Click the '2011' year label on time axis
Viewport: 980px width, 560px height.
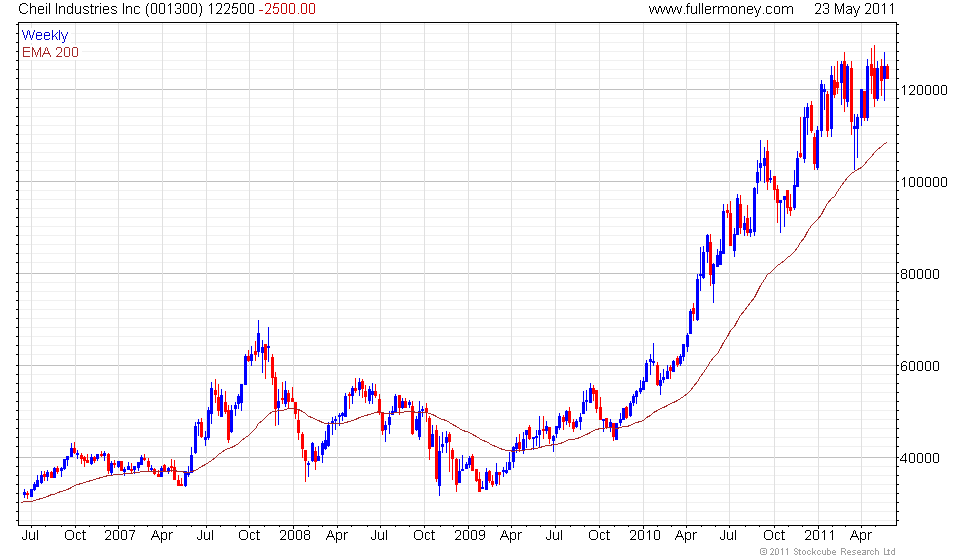point(819,536)
